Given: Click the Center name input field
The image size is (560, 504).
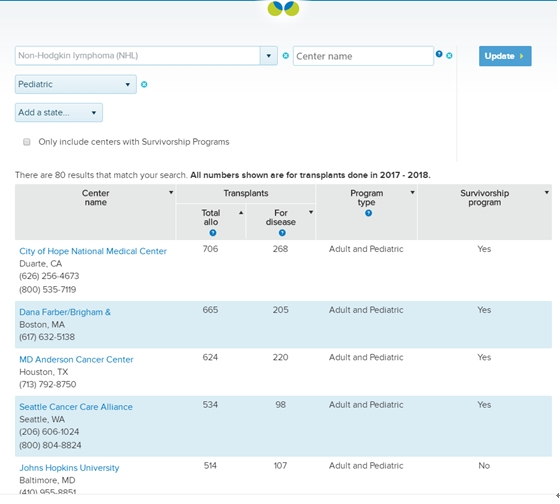Looking at the screenshot, I should 363,56.
